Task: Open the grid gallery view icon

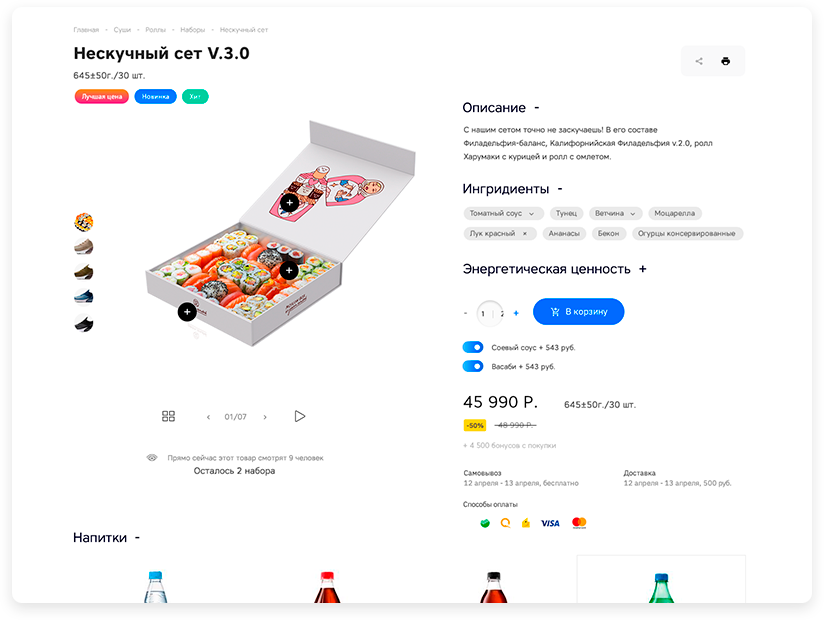Action: pos(168,417)
